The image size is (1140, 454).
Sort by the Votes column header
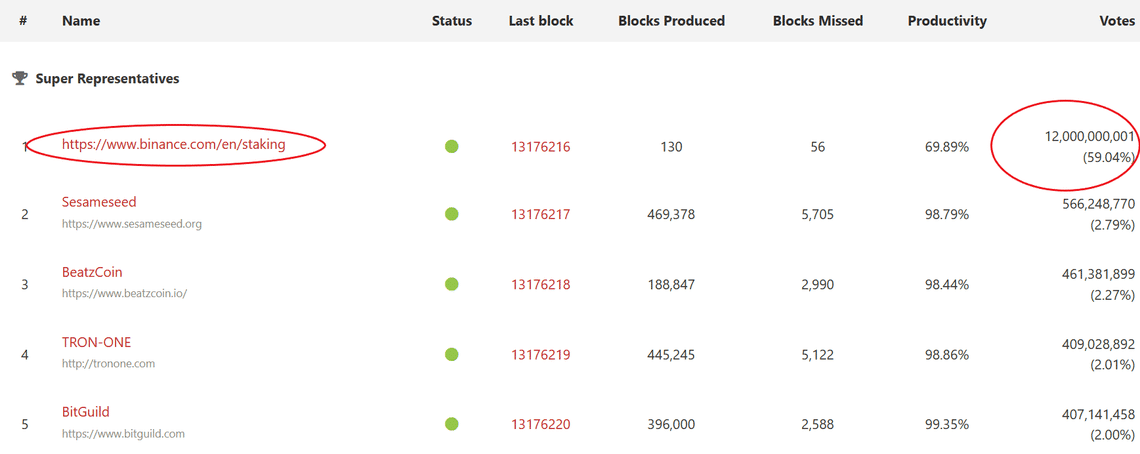pyautogui.click(x=1116, y=20)
